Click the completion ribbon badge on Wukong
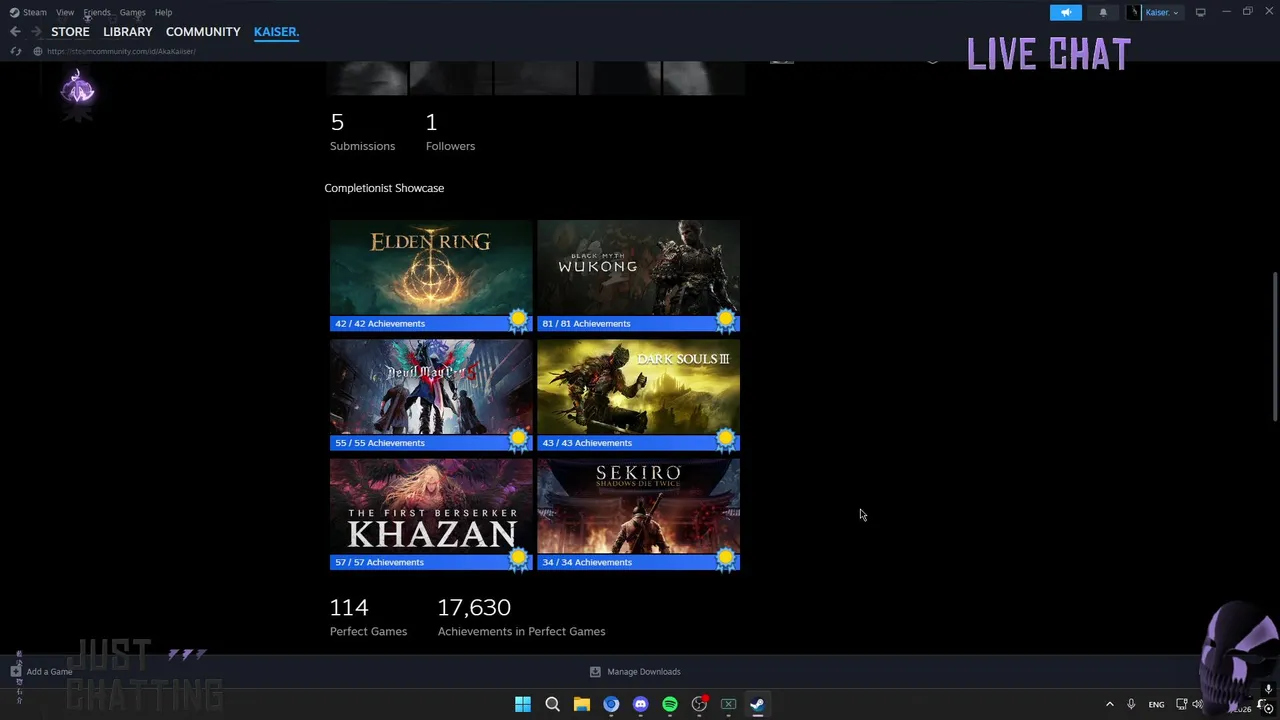Image resolution: width=1280 pixels, height=720 pixels. (726, 321)
